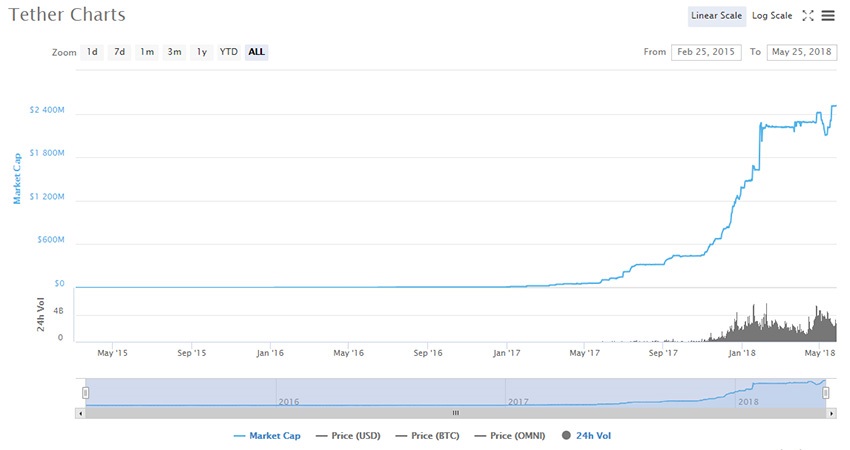Open the chart hamburger menu
Screen dimensions: 850x450
click(x=828, y=16)
